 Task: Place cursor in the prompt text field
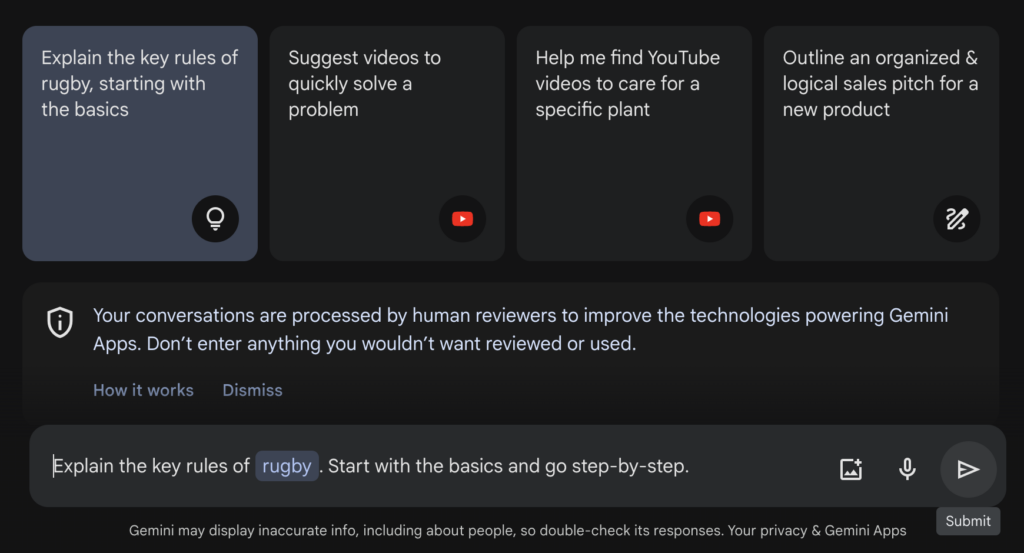coord(431,466)
